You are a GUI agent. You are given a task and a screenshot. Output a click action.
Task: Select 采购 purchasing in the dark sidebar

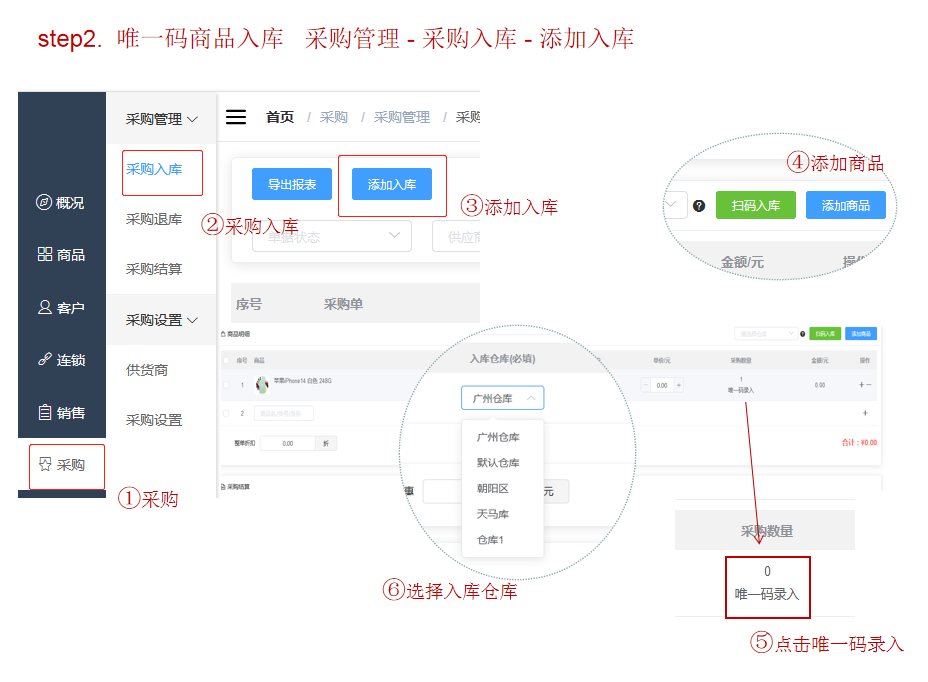[x=62, y=465]
